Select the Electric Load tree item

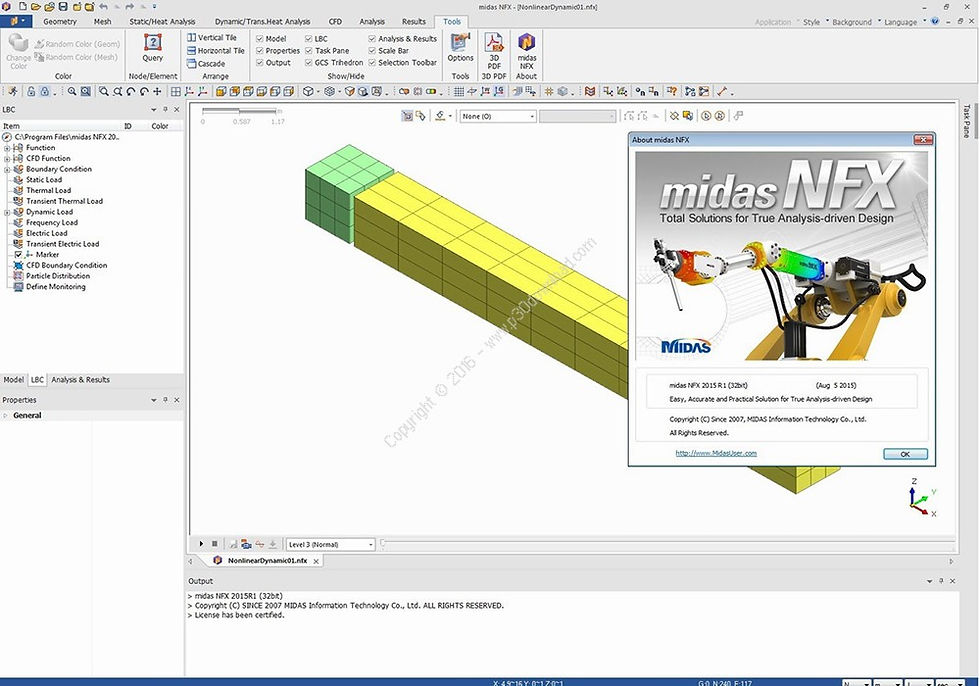click(46, 233)
